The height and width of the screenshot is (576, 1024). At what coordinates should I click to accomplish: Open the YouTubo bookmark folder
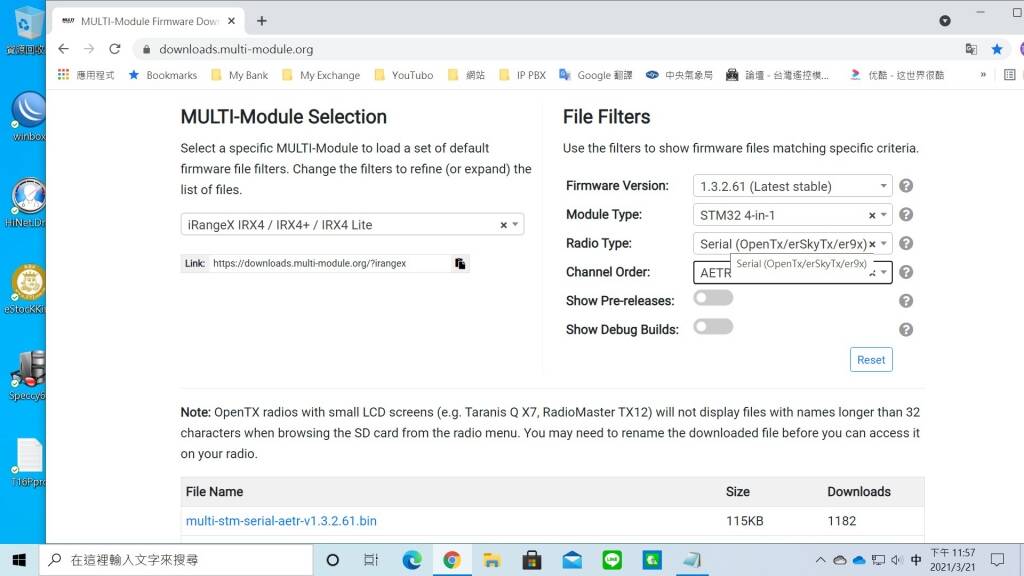click(x=404, y=75)
